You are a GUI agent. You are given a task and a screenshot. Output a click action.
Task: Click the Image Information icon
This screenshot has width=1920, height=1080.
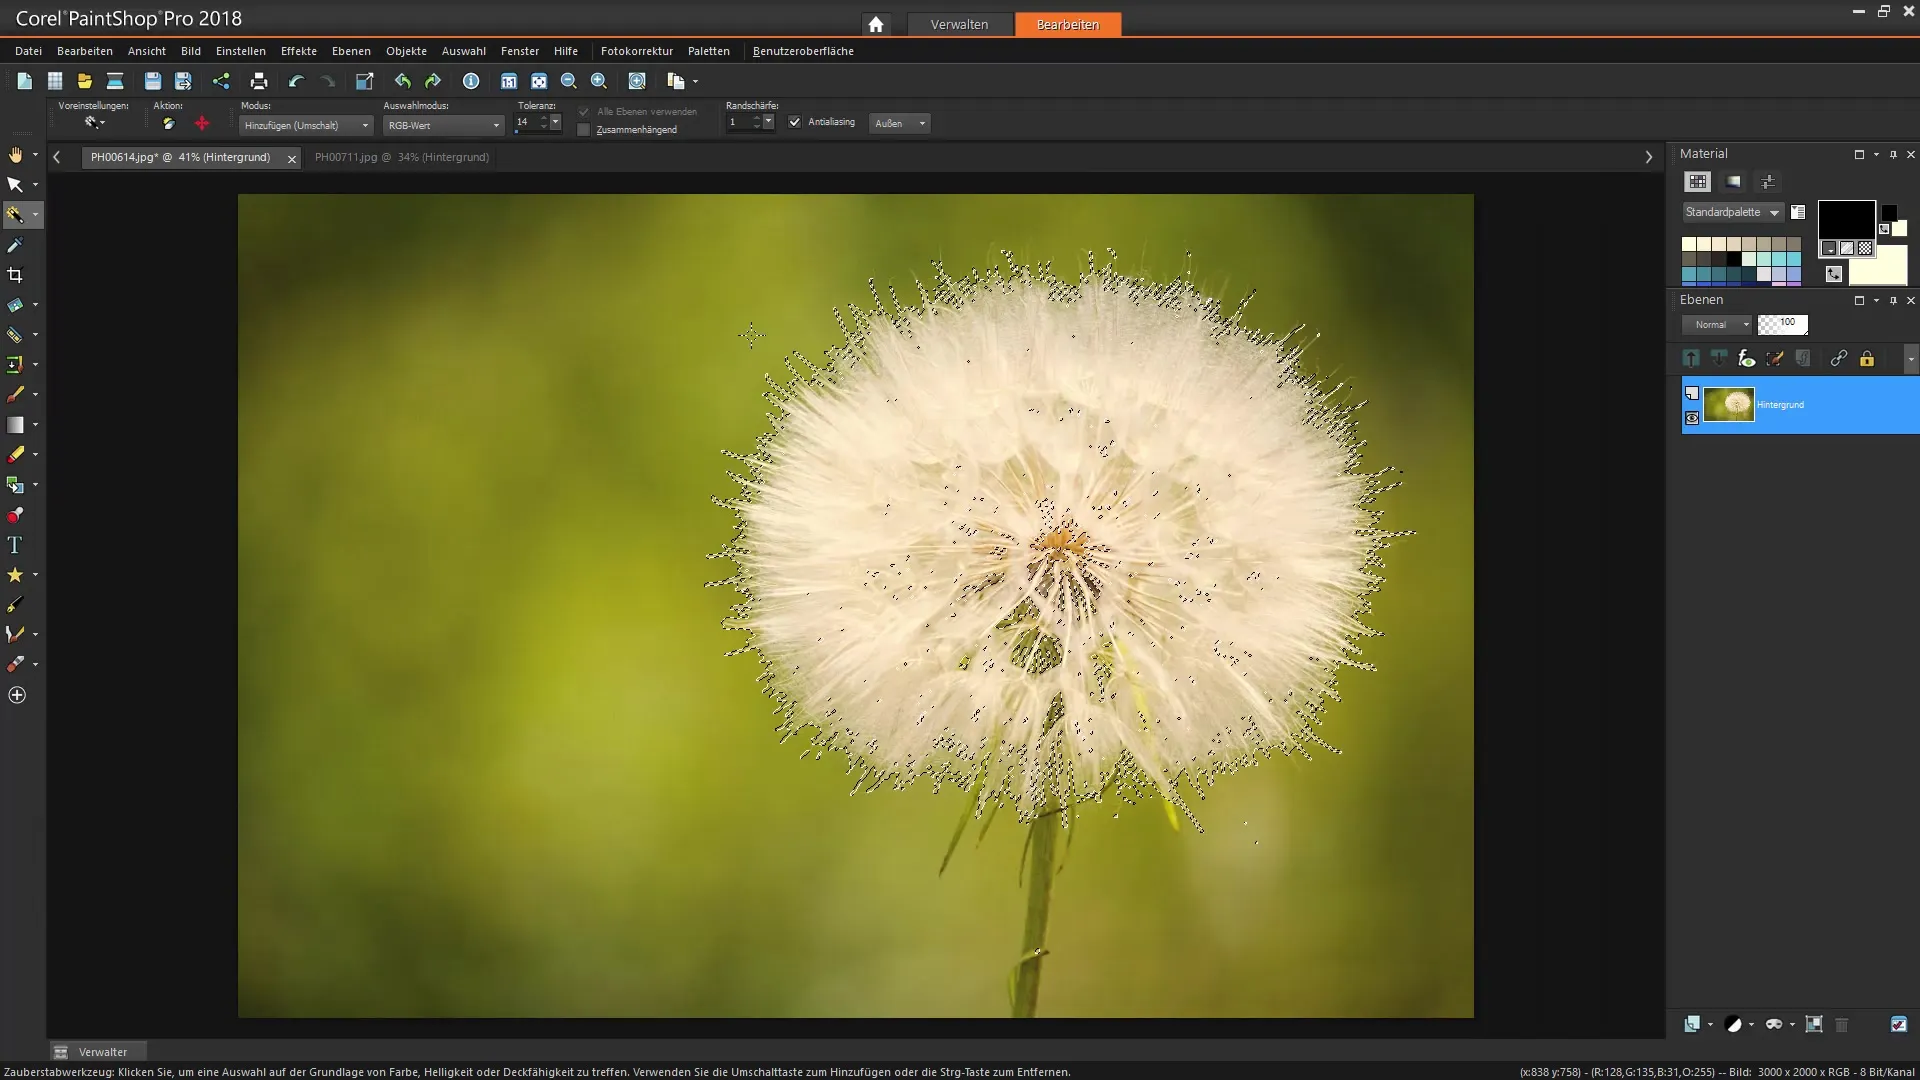471,81
